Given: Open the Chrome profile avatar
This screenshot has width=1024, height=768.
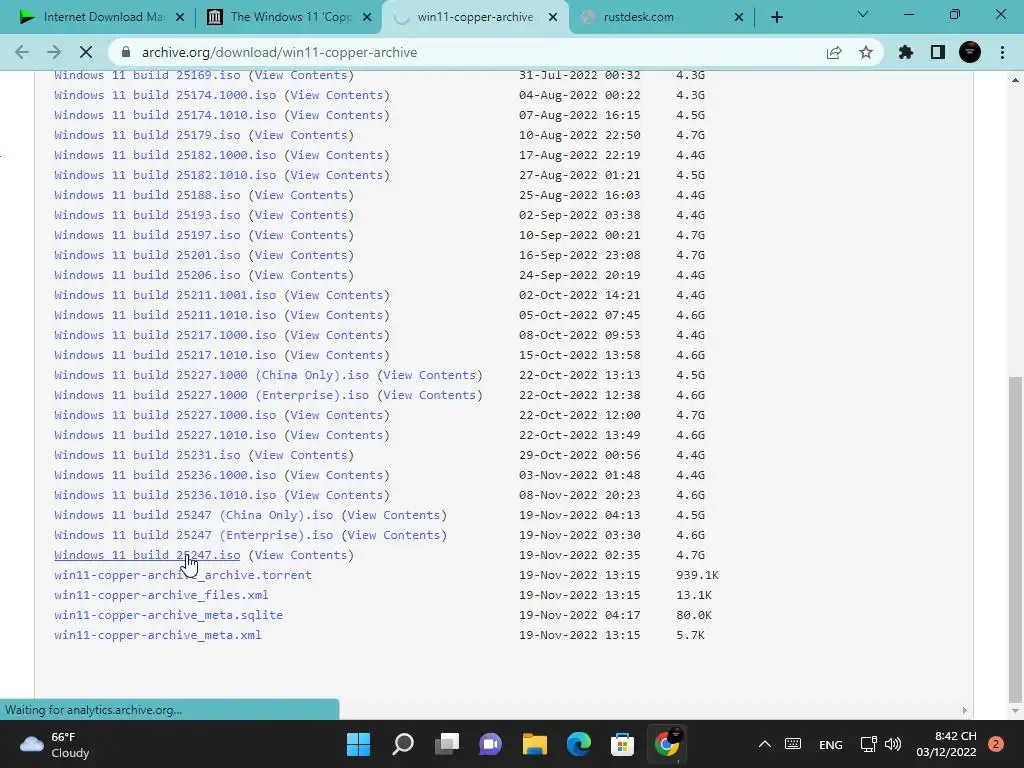Looking at the screenshot, I should [970, 52].
